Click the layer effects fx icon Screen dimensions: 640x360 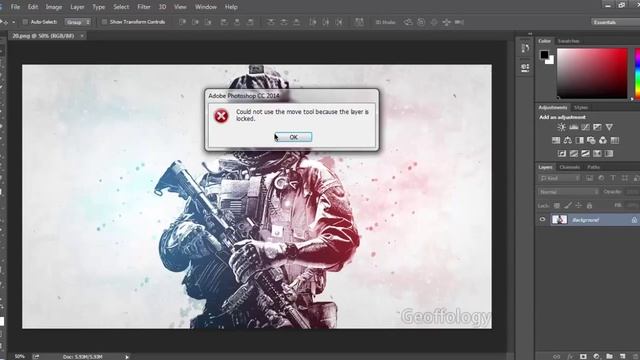click(x=570, y=356)
